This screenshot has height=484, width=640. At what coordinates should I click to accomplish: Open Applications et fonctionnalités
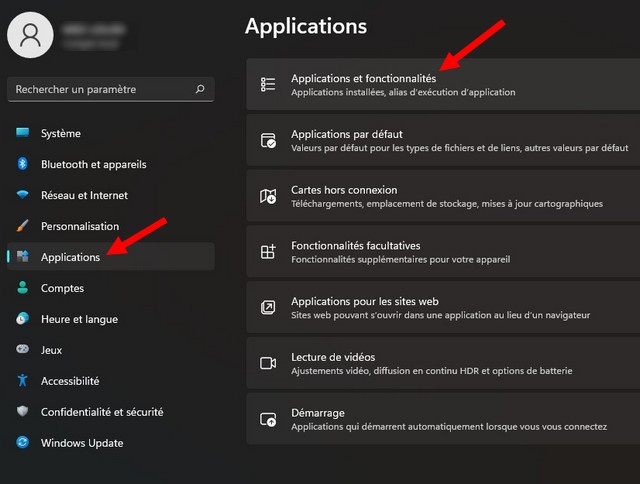click(x=443, y=84)
